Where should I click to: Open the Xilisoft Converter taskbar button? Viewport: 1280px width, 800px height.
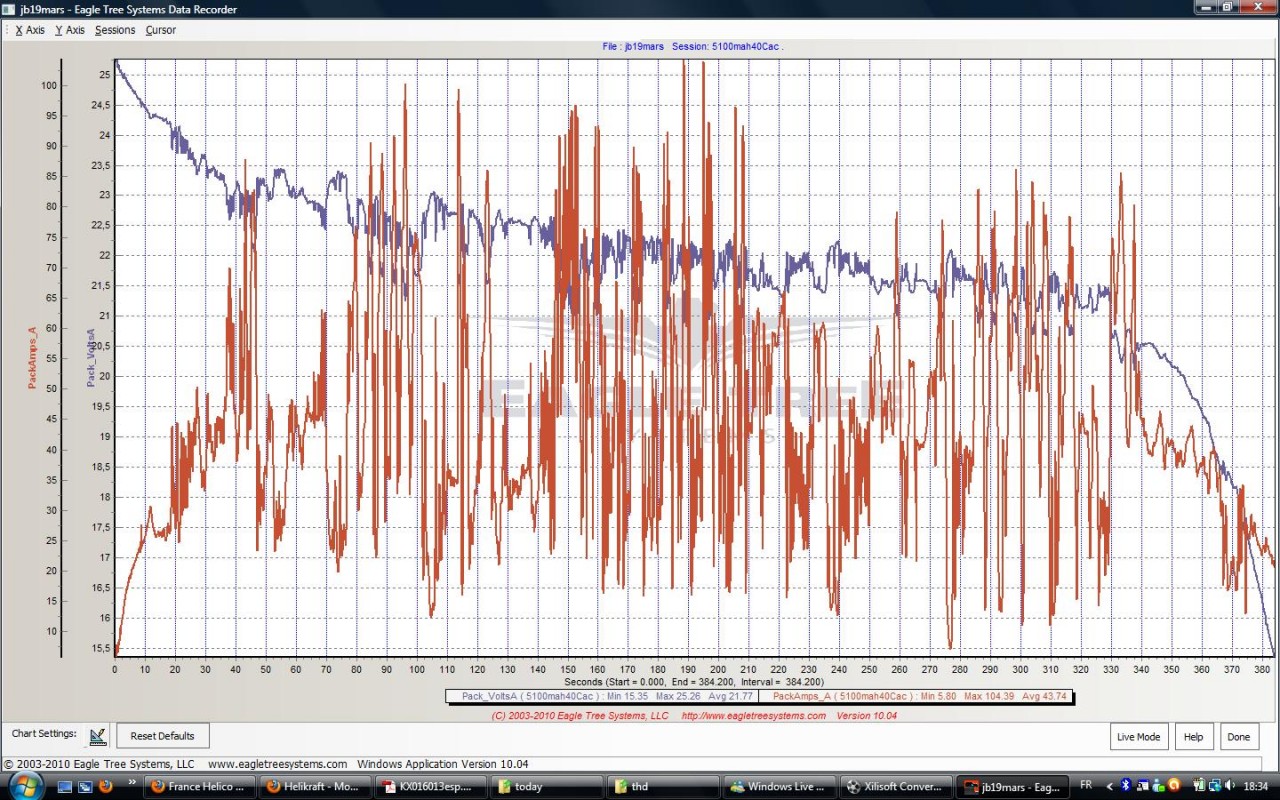click(893, 787)
